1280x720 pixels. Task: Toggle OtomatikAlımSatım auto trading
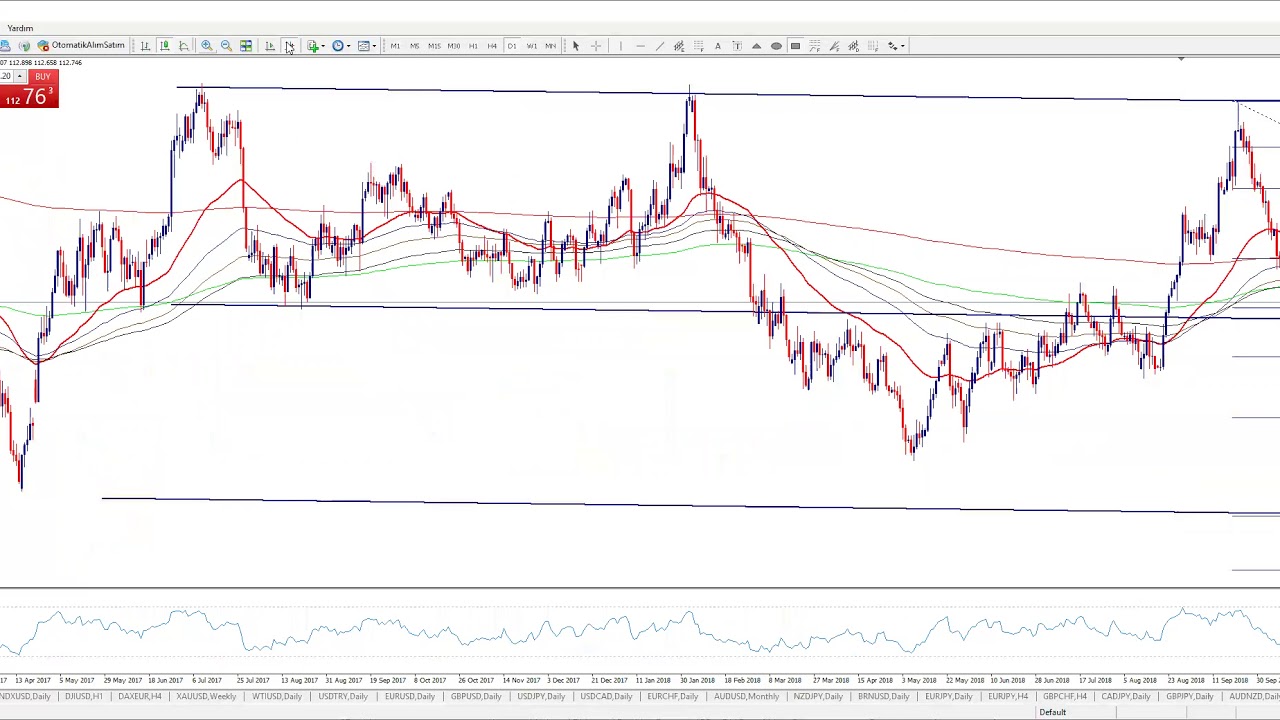pos(81,46)
